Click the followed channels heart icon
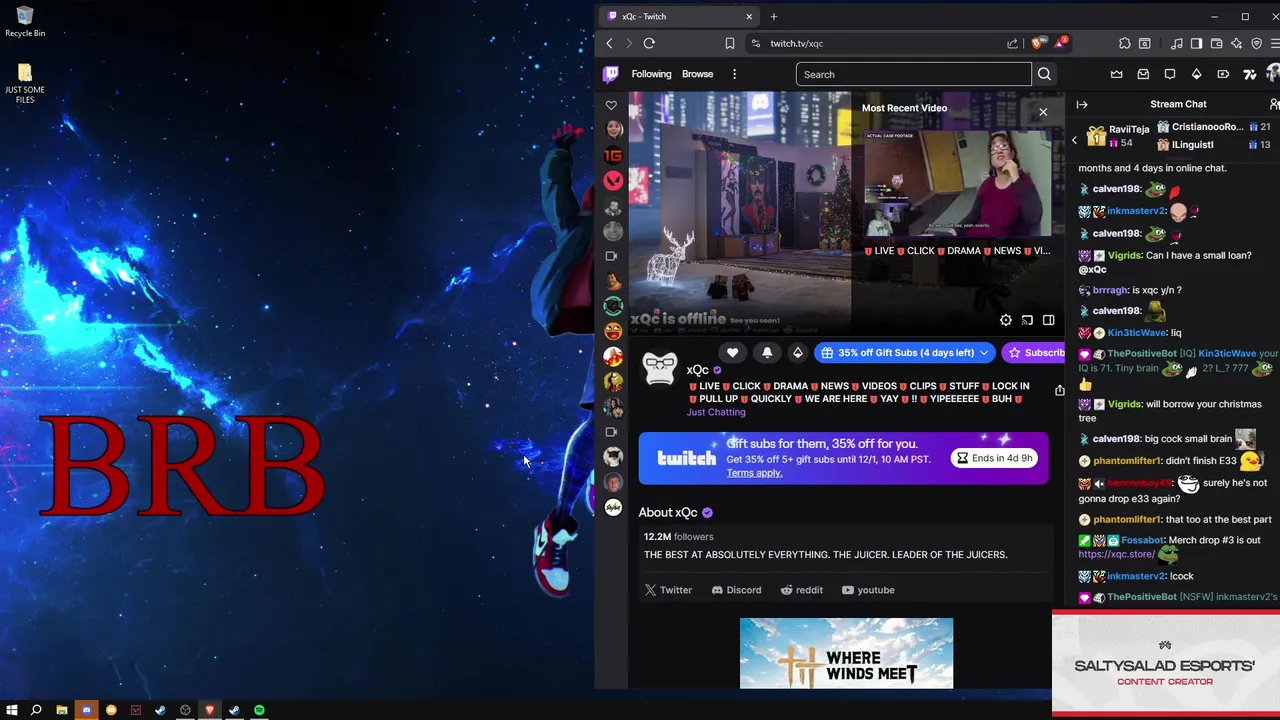The width and height of the screenshot is (1280, 720). (611, 105)
